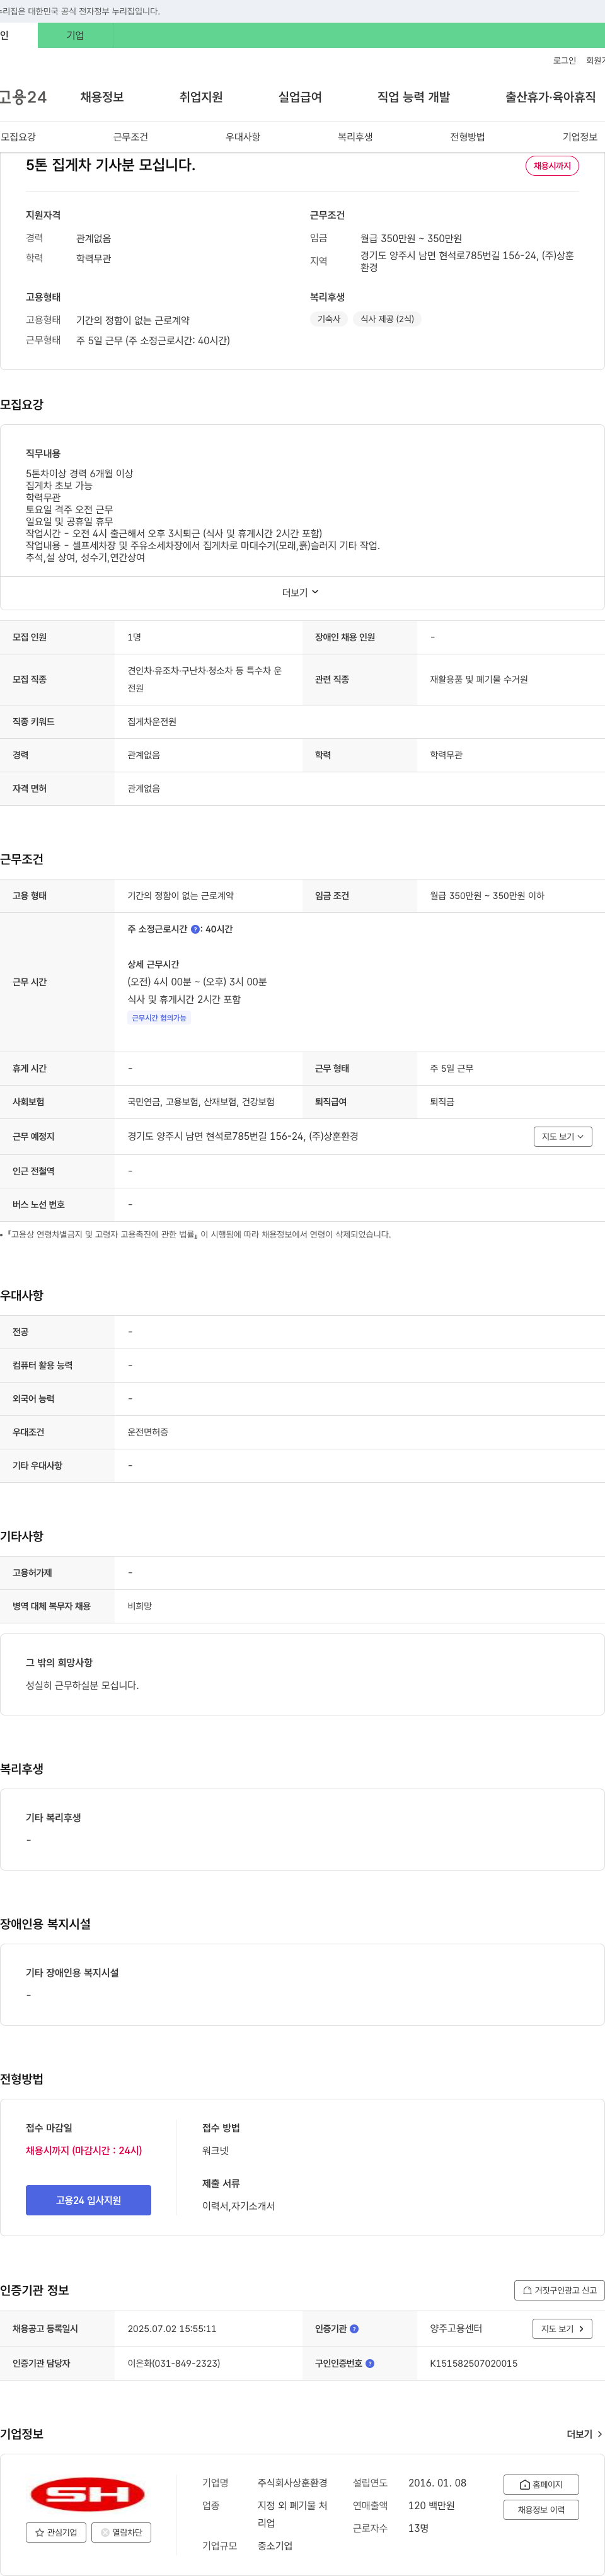The image size is (605, 2576).
Task: Click the 근무시간 협의가능 tag
Action: [159, 1018]
